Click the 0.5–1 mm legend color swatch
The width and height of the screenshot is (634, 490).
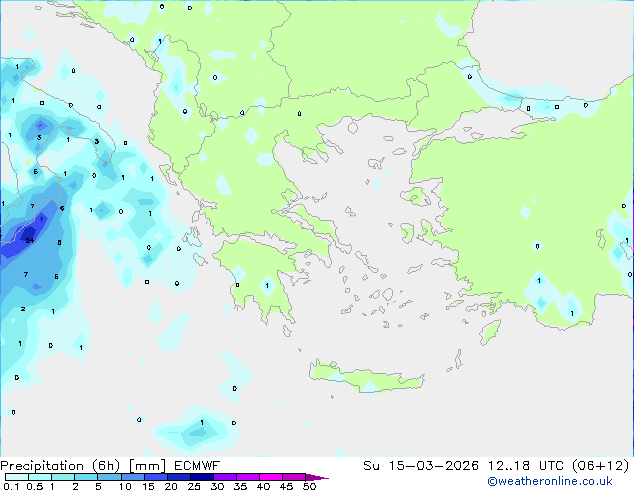coord(40,477)
